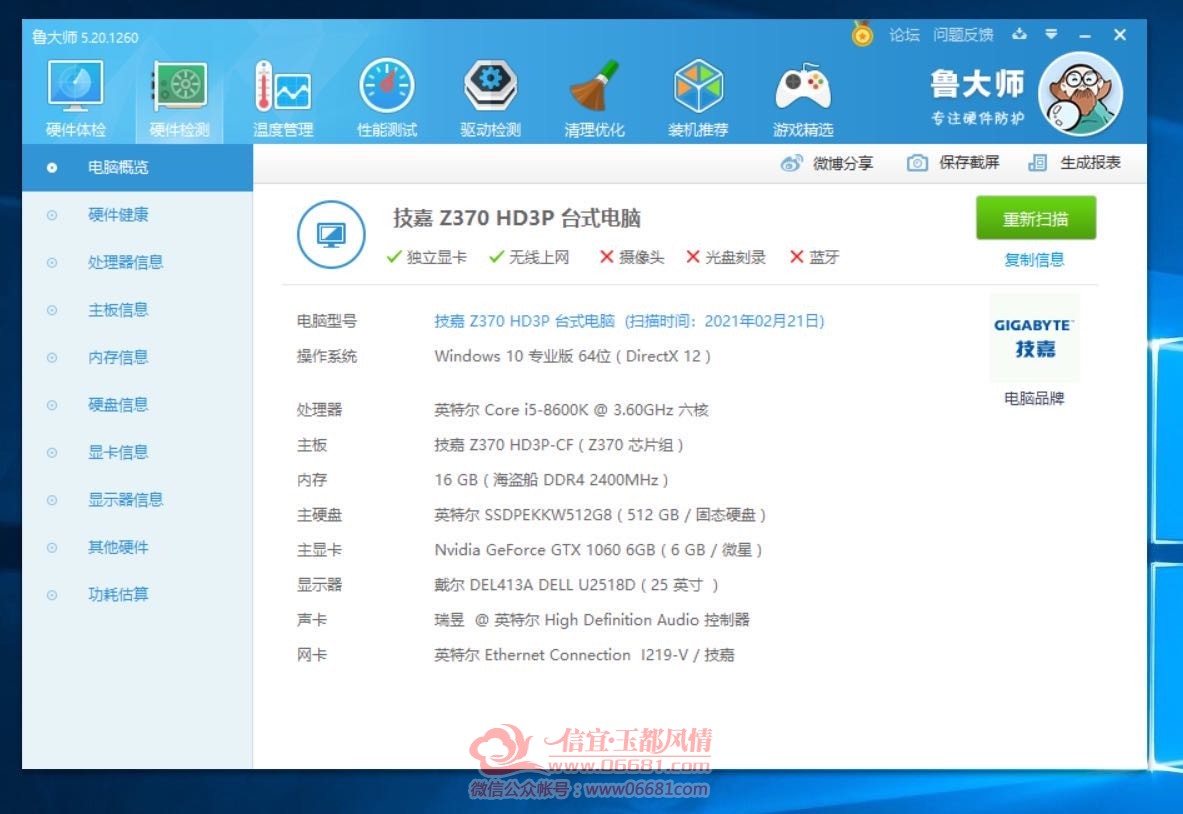Click the 16 GB DDR4 2400MHz memory text

click(x=551, y=480)
